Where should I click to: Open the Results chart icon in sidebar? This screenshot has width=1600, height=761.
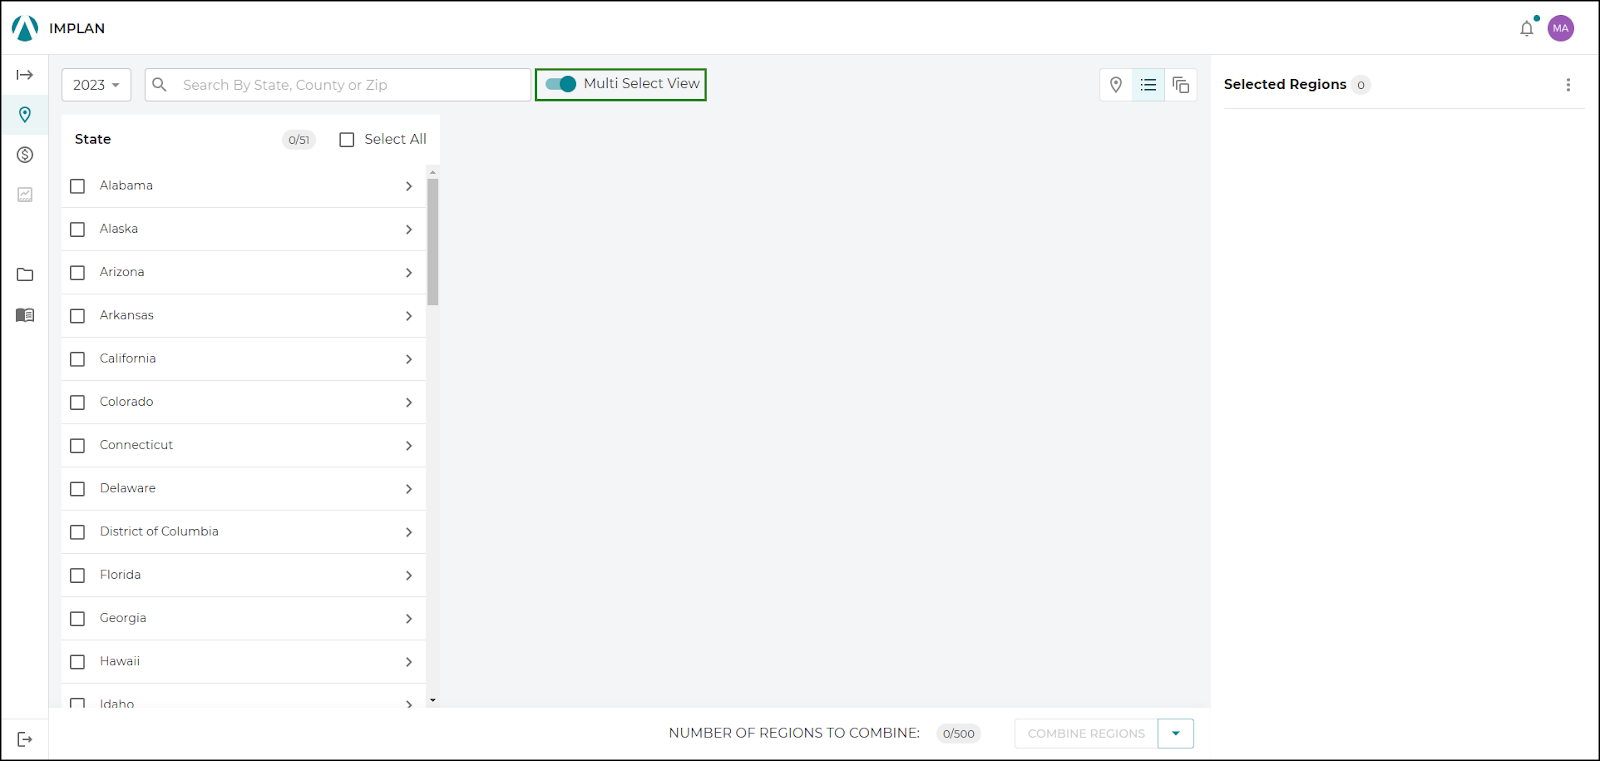pos(25,195)
